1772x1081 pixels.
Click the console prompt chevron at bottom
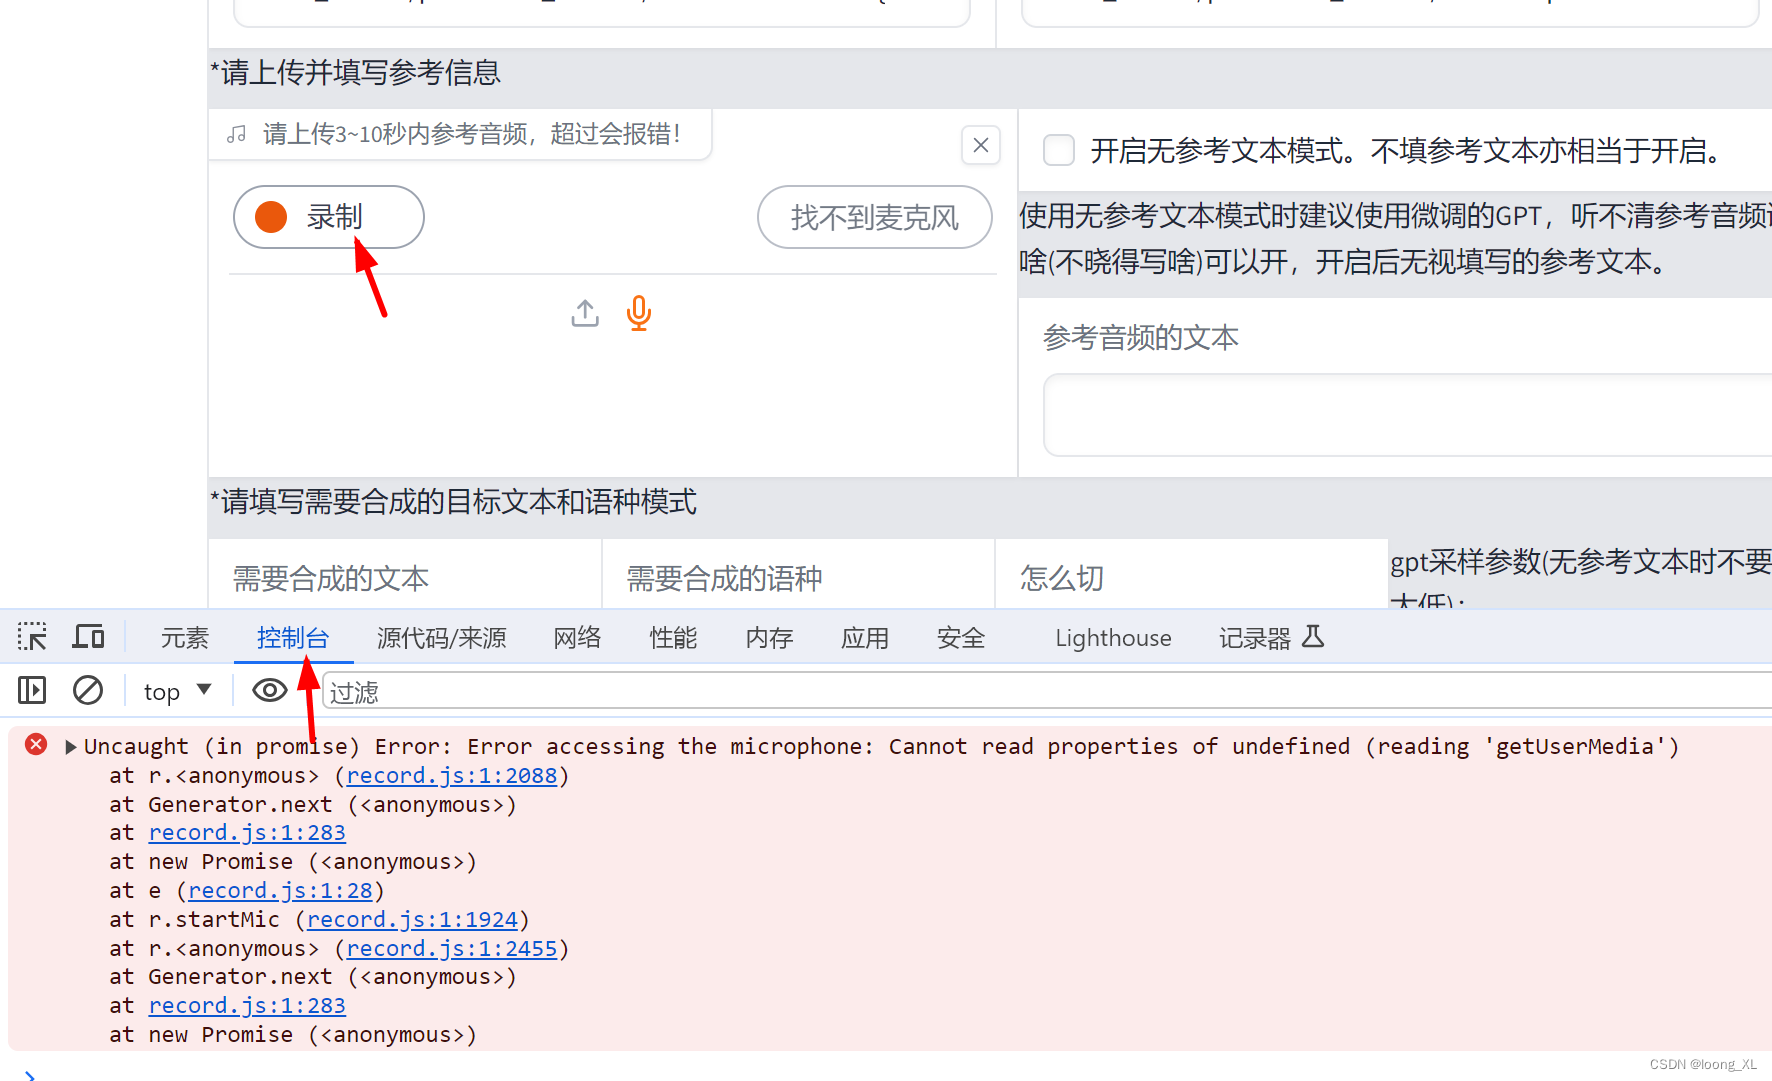[x=29, y=1075]
